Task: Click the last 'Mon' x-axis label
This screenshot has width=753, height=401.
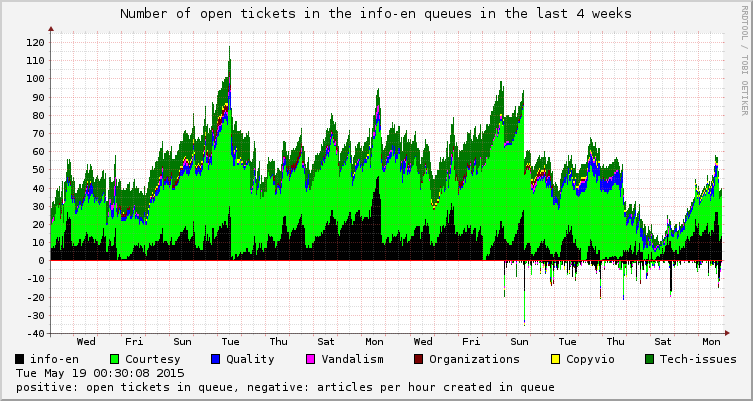Action: pos(711,342)
